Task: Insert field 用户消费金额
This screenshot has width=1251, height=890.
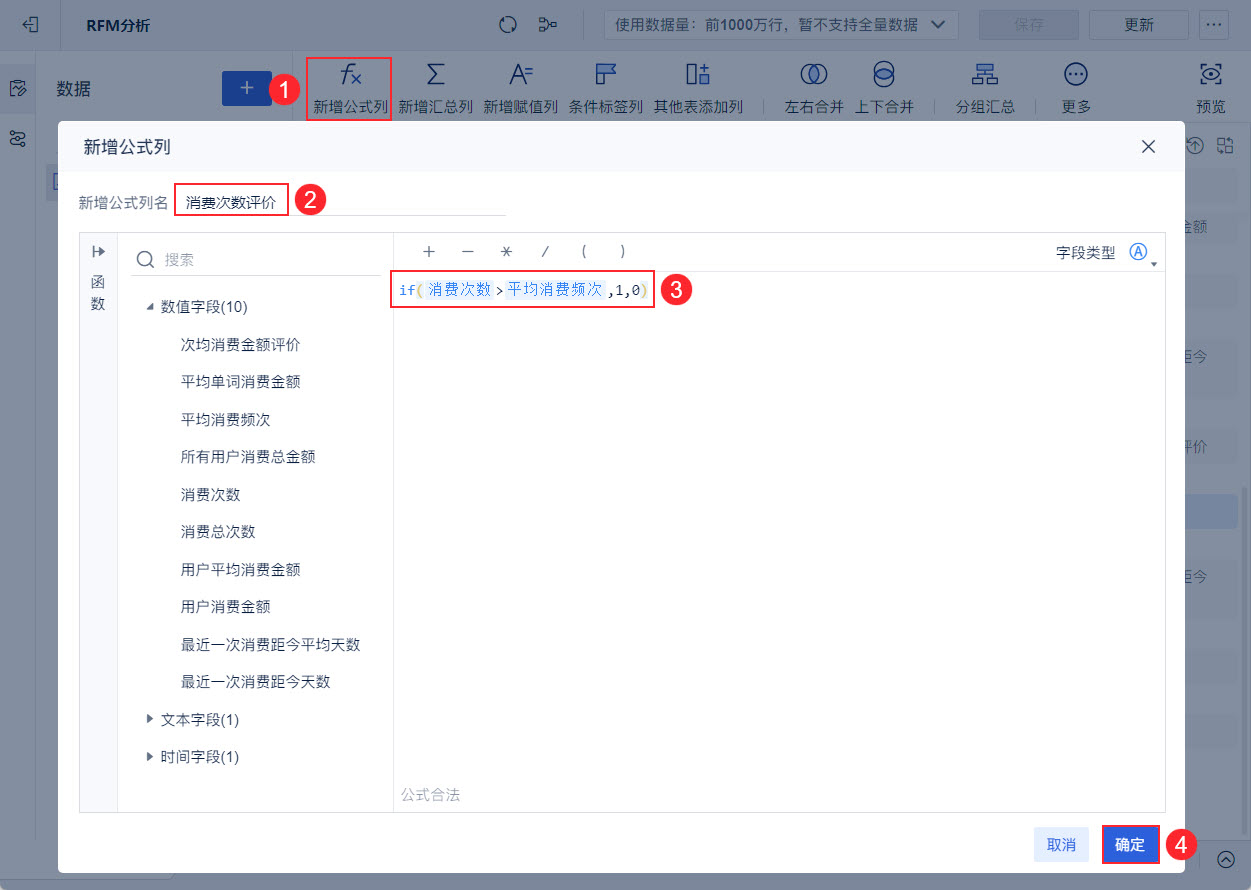Action: point(225,606)
